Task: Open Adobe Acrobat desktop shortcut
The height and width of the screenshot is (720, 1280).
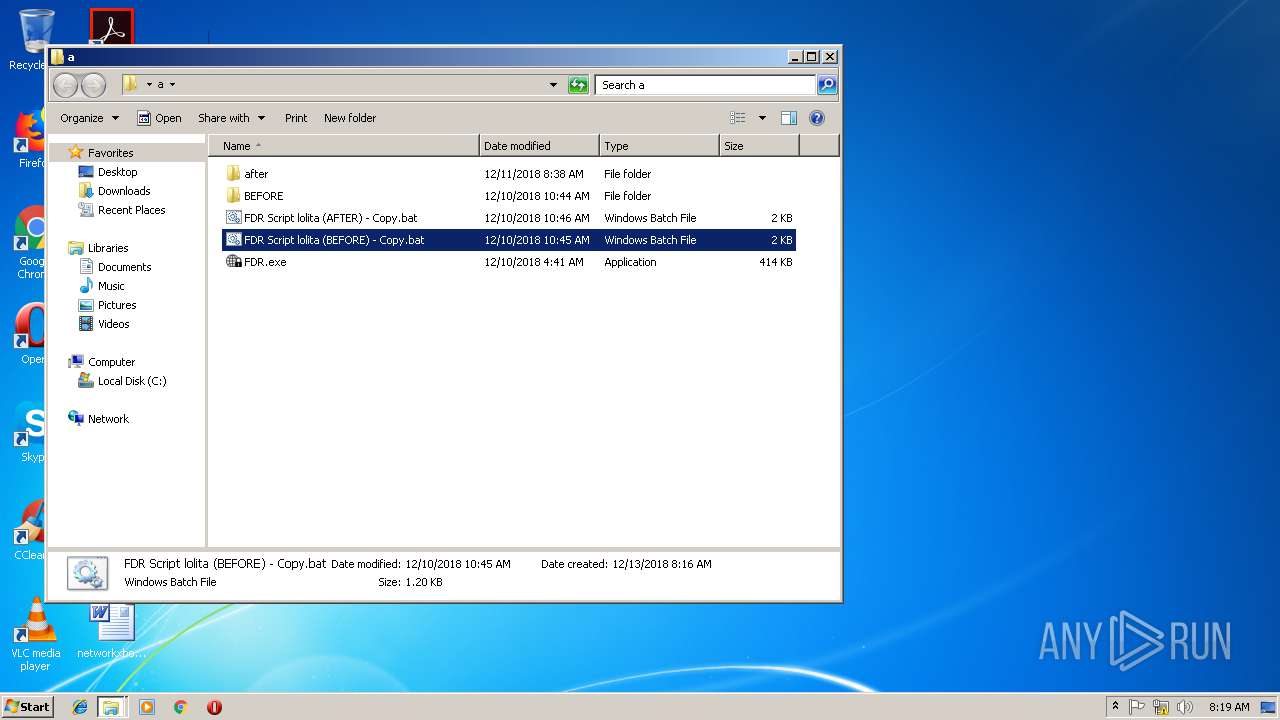Action: tap(112, 26)
